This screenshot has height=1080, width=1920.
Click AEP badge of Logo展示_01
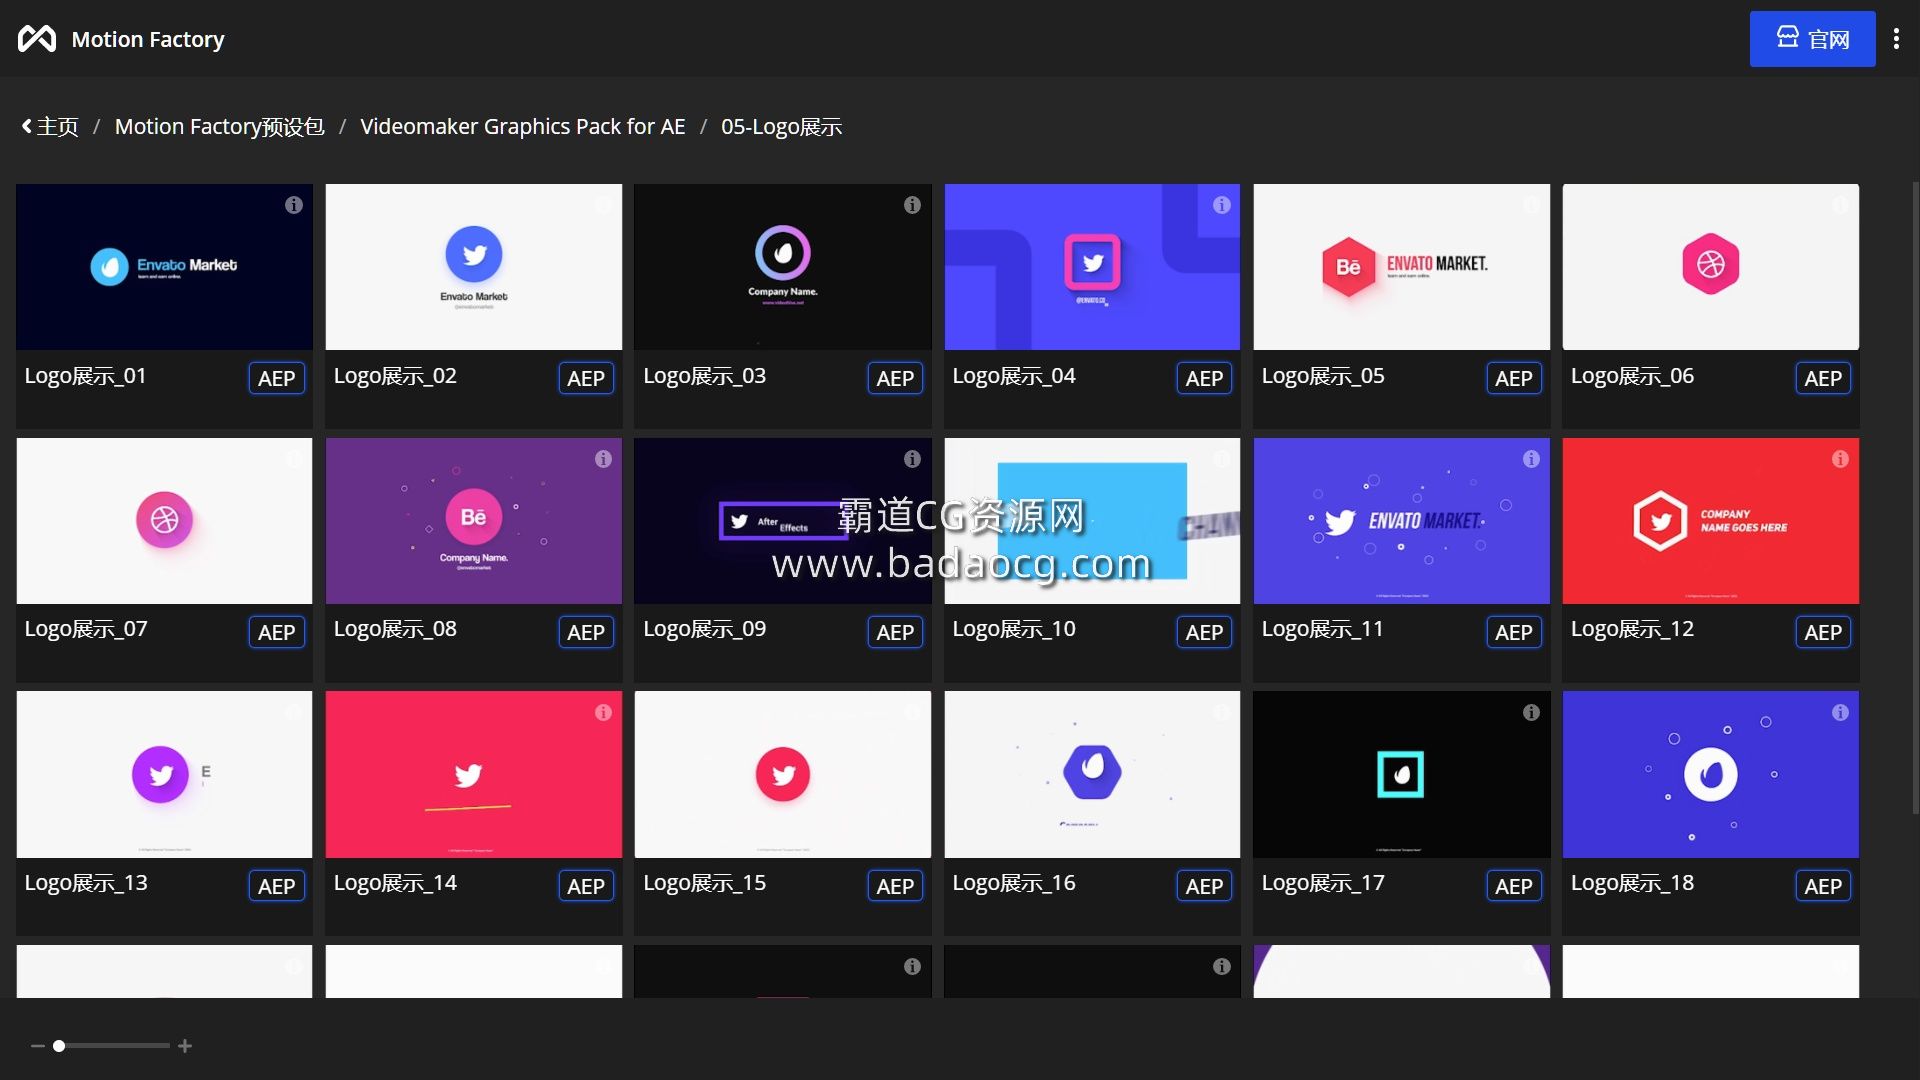276,379
